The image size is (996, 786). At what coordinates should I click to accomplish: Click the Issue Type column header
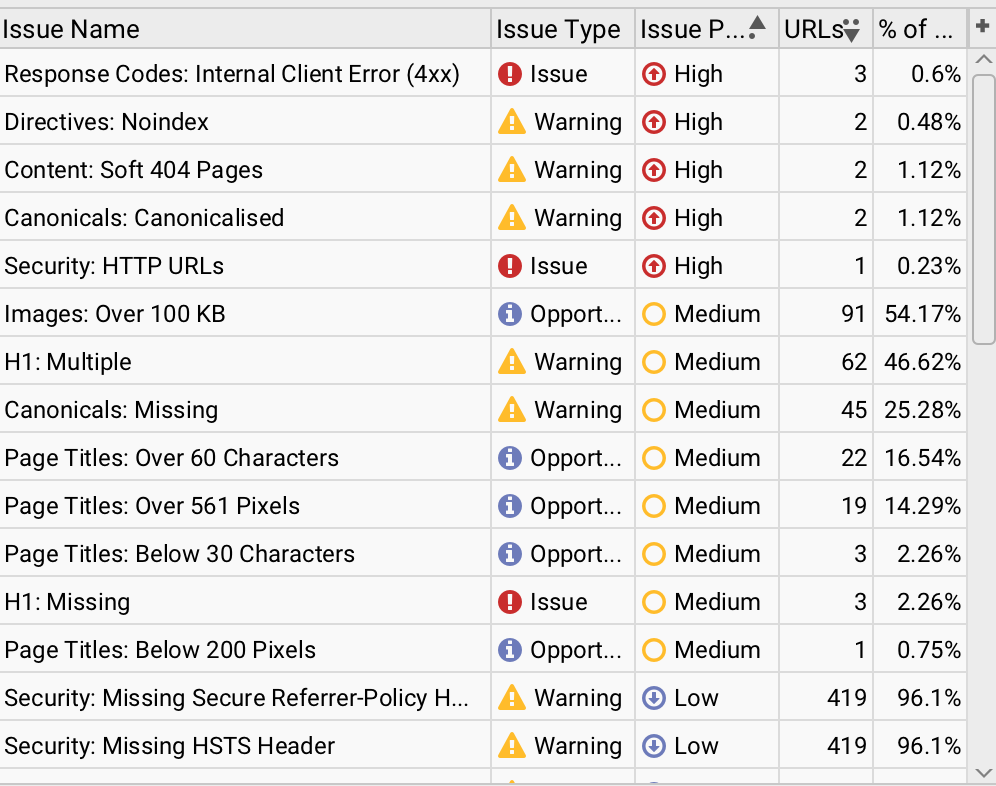pos(558,30)
